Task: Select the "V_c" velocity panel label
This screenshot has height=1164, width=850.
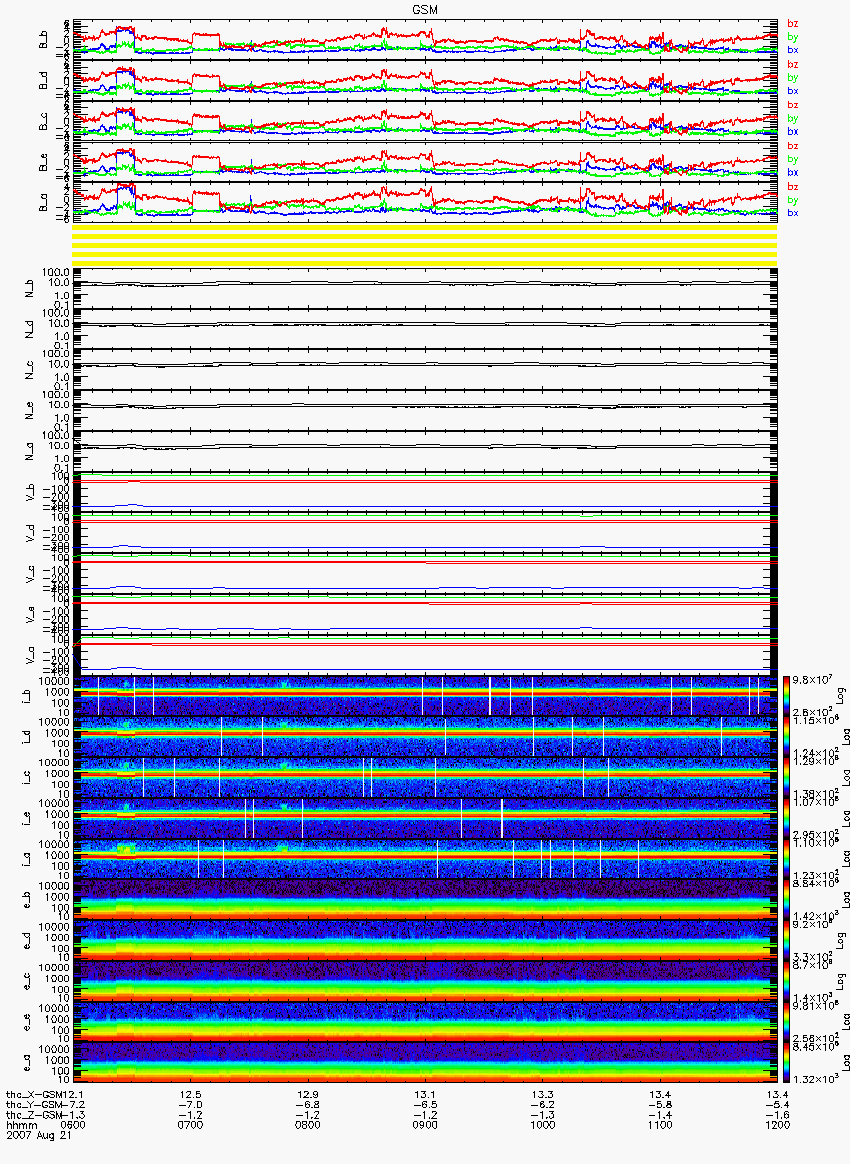Action: coord(30,575)
